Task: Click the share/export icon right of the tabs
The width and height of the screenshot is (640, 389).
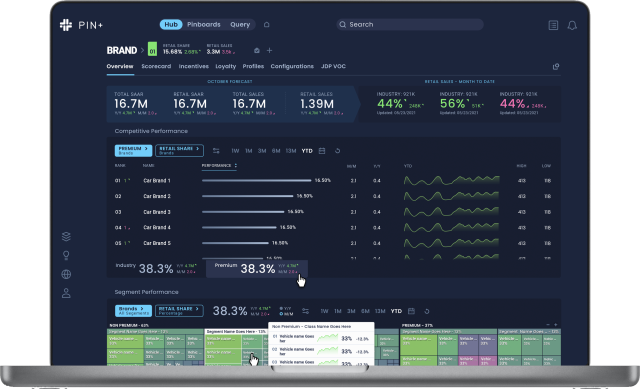Action: (556, 67)
